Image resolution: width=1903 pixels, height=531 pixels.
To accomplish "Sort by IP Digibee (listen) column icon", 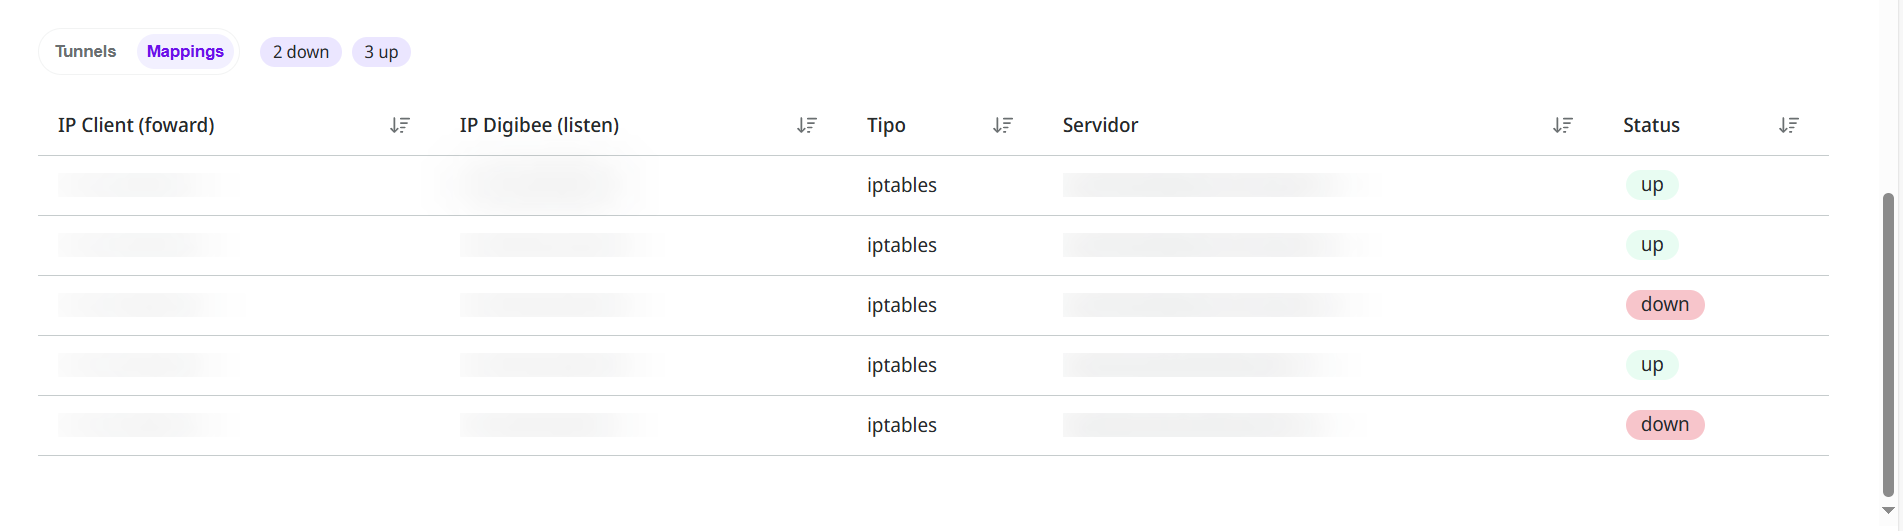I will pos(807,125).
